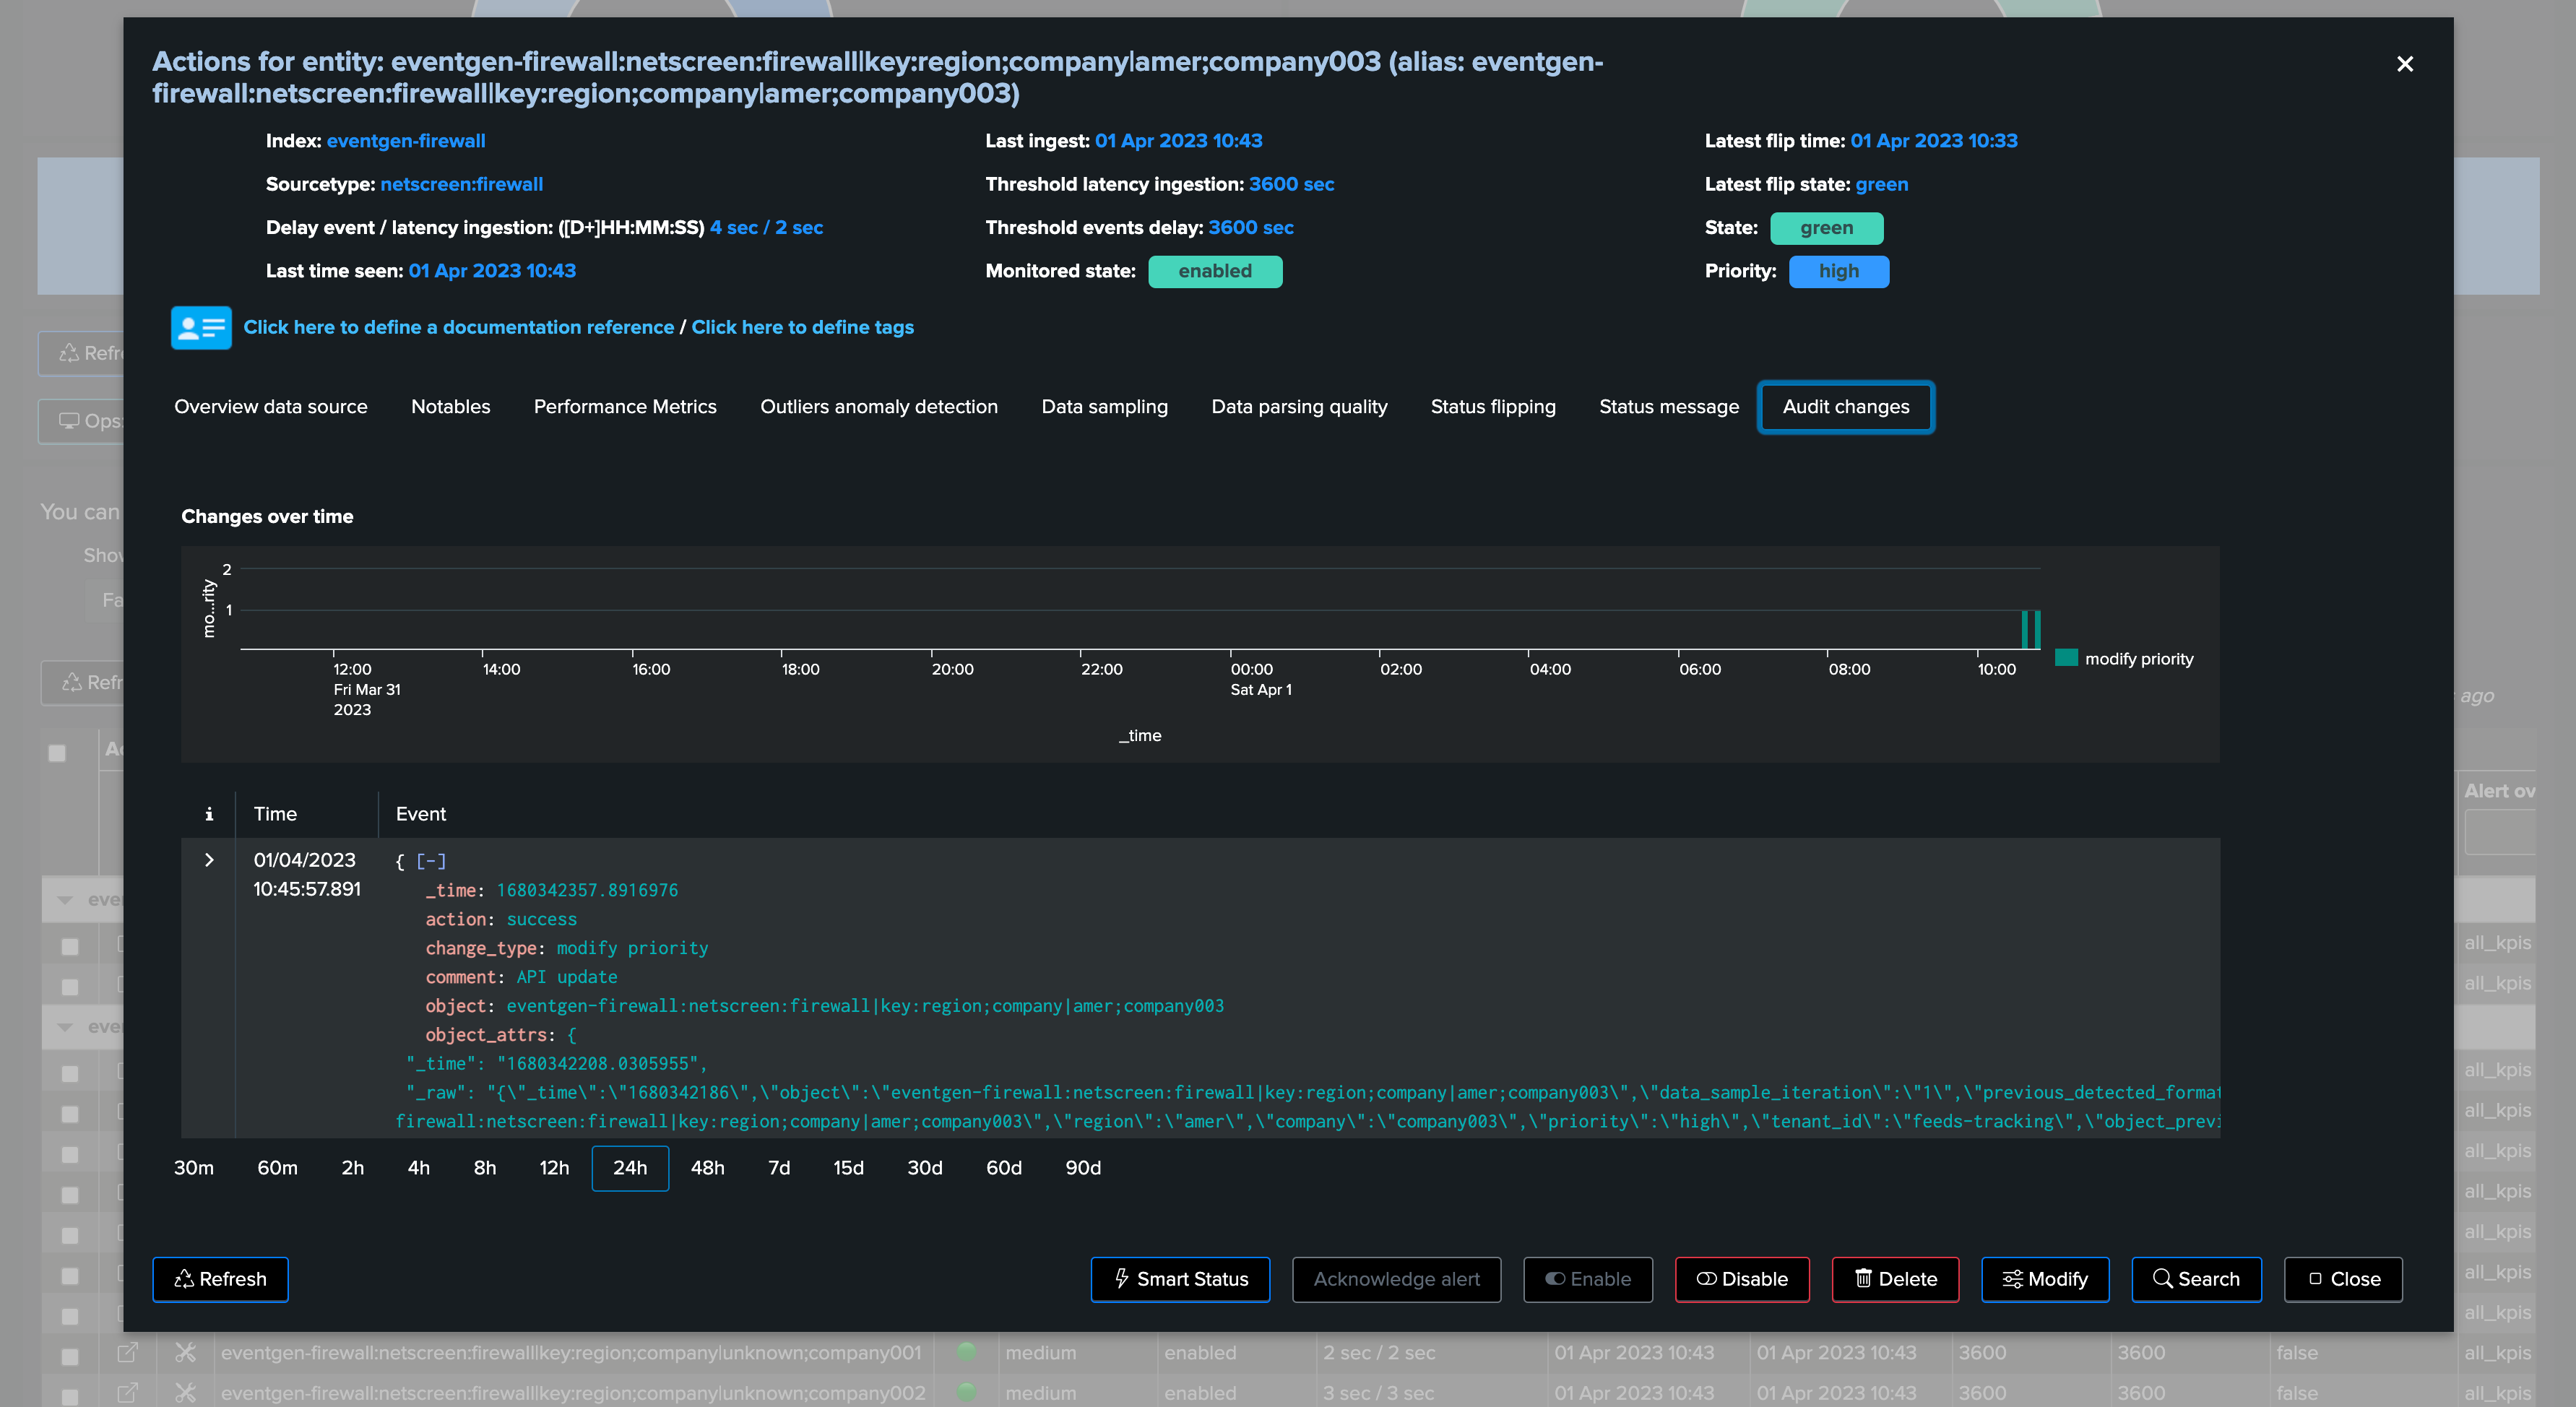Select the 24h time range
The height and width of the screenshot is (1407, 2576).
[630, 1168]
